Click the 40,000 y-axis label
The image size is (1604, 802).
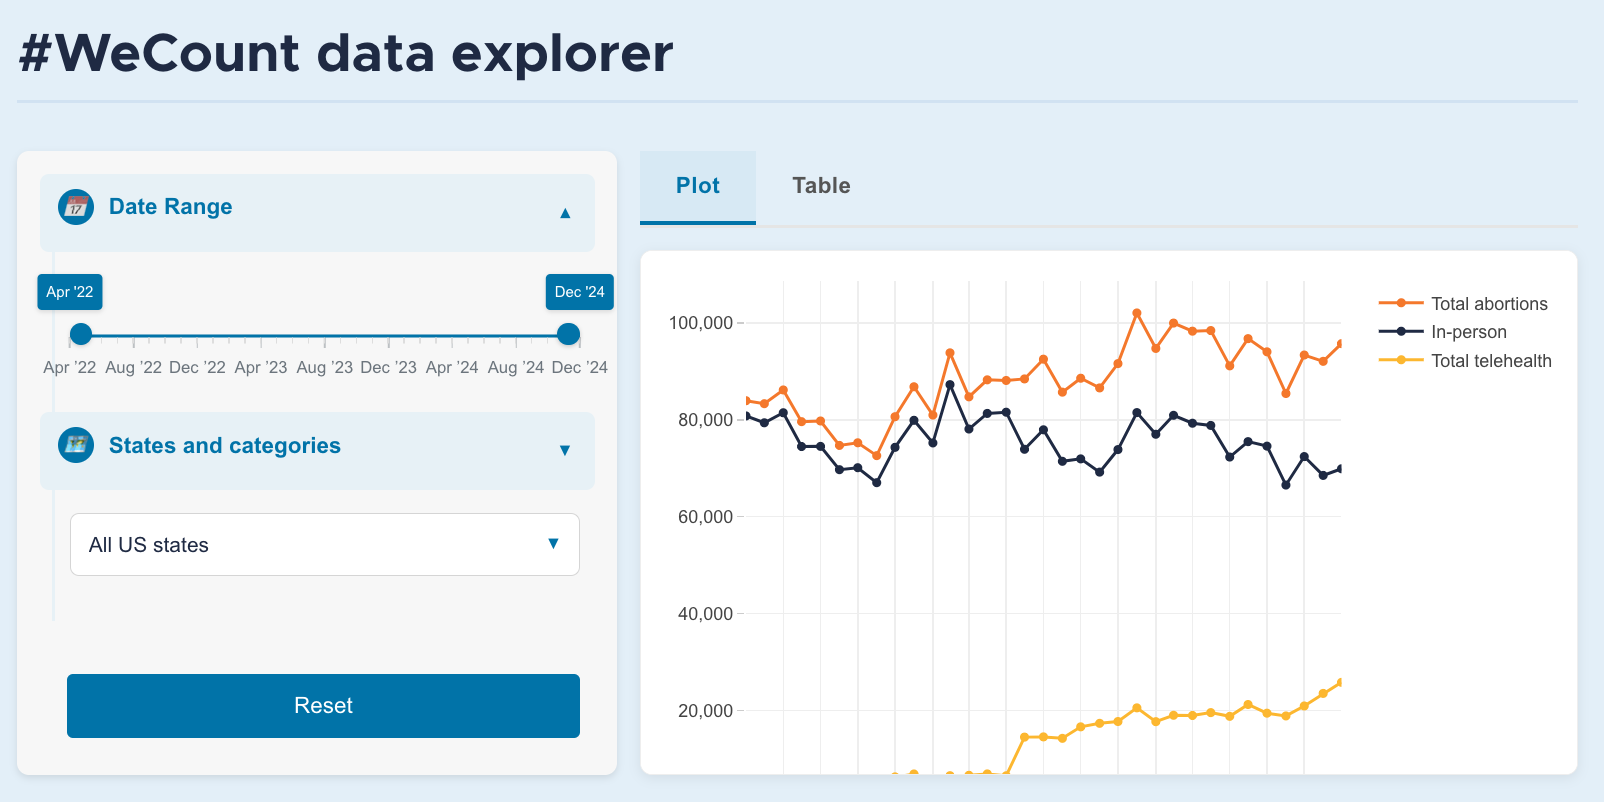705,614
